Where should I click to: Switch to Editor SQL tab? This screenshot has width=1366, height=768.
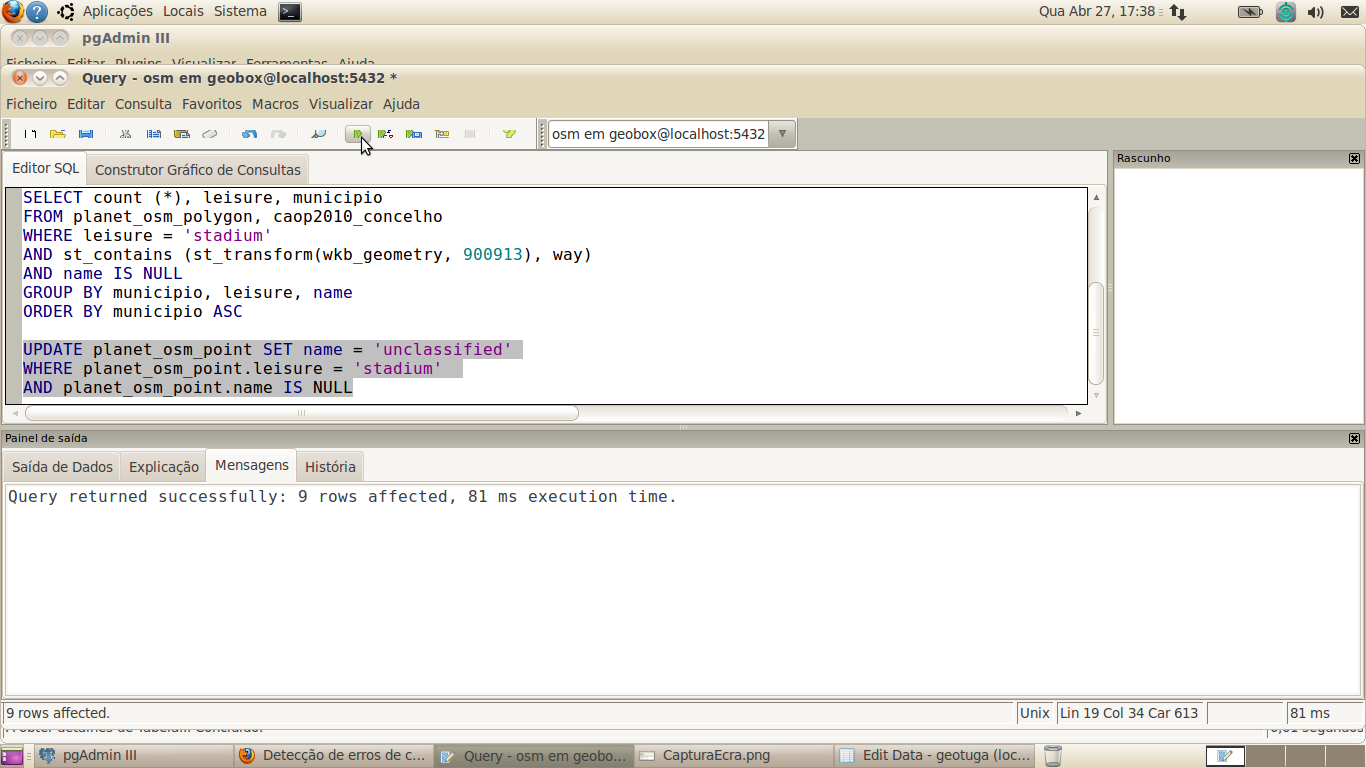(x=45, y=168)
